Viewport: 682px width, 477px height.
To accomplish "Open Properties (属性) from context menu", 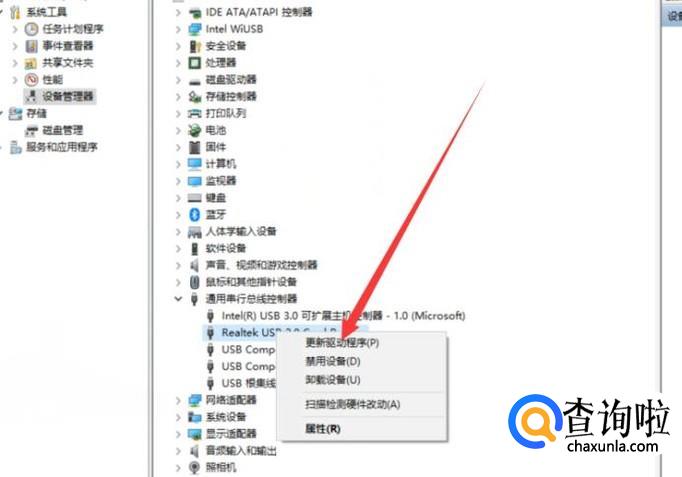I will (323, 429).
